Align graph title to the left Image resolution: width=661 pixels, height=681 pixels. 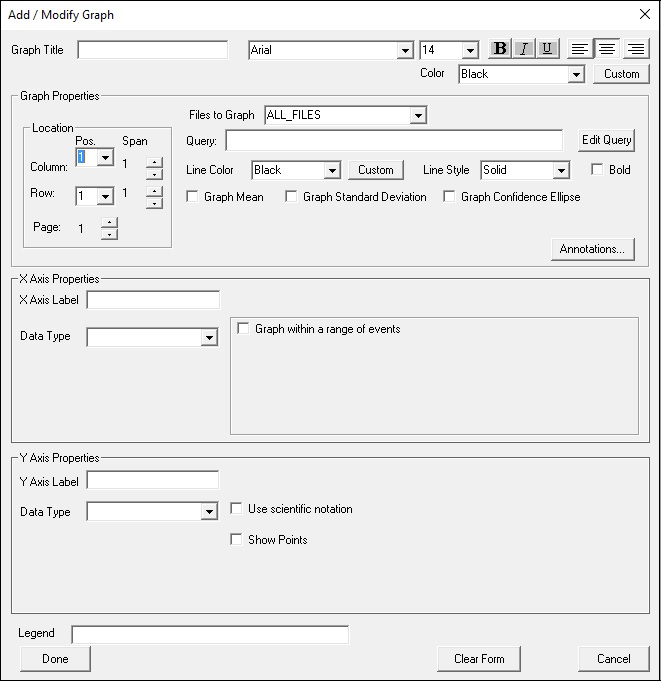click(x=579, y=49)
